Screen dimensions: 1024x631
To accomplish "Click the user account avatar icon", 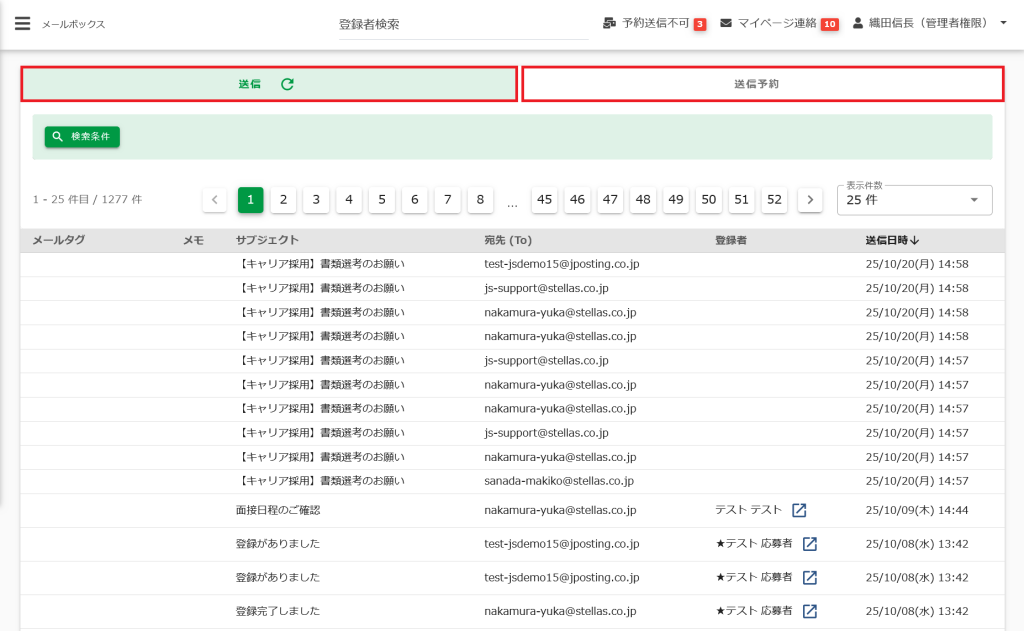I will (x=858, y=23).
